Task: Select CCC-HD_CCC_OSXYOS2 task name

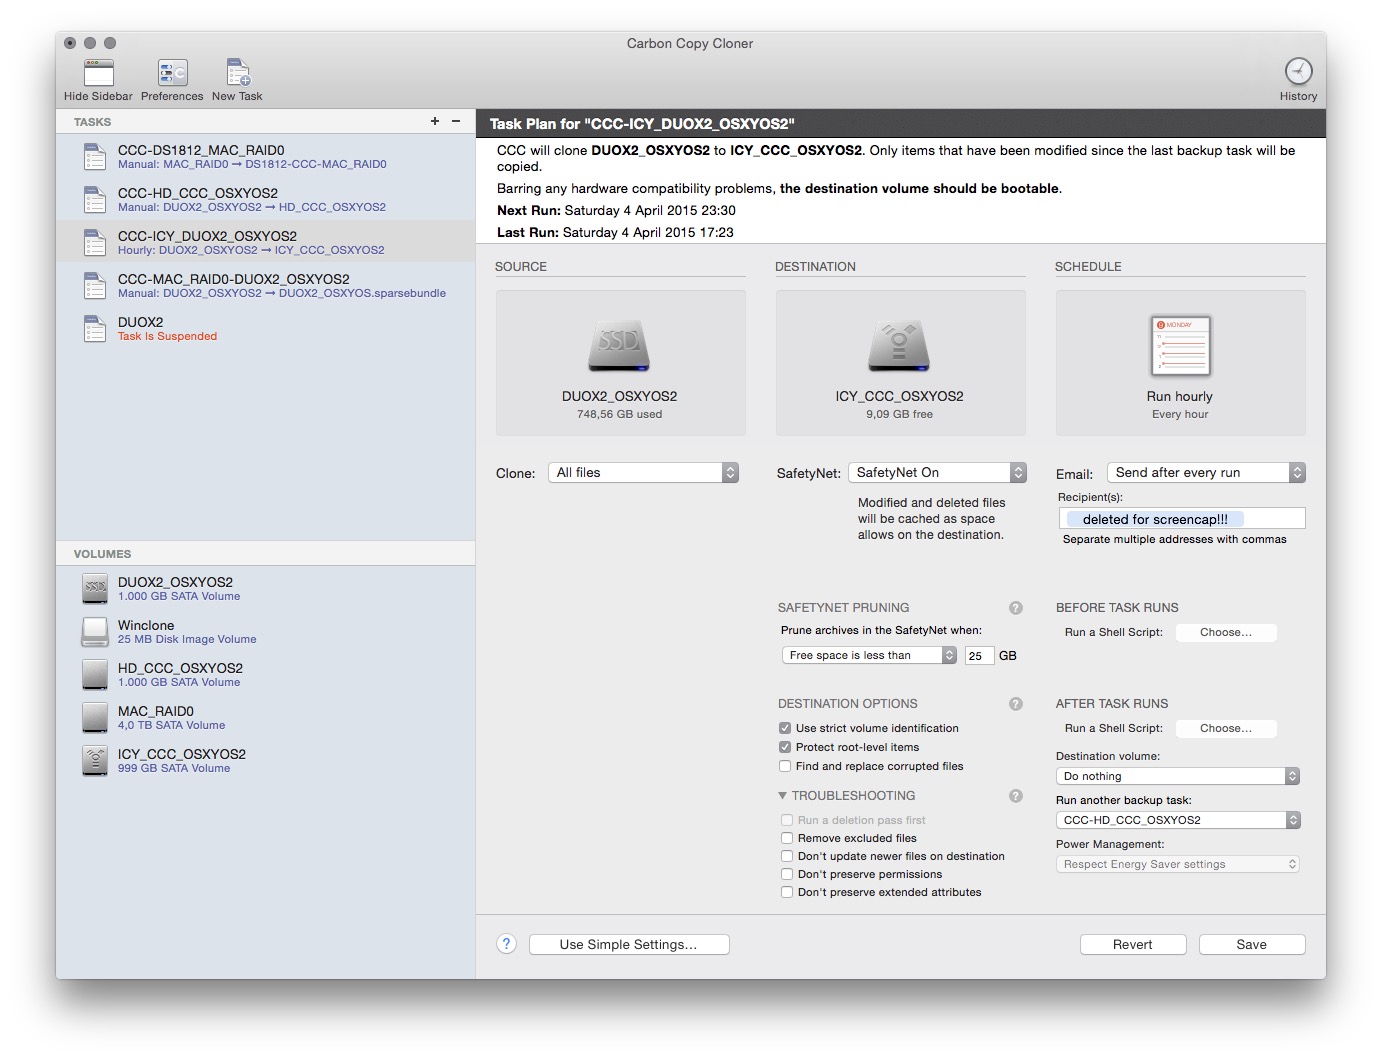Action: point(198,193)
